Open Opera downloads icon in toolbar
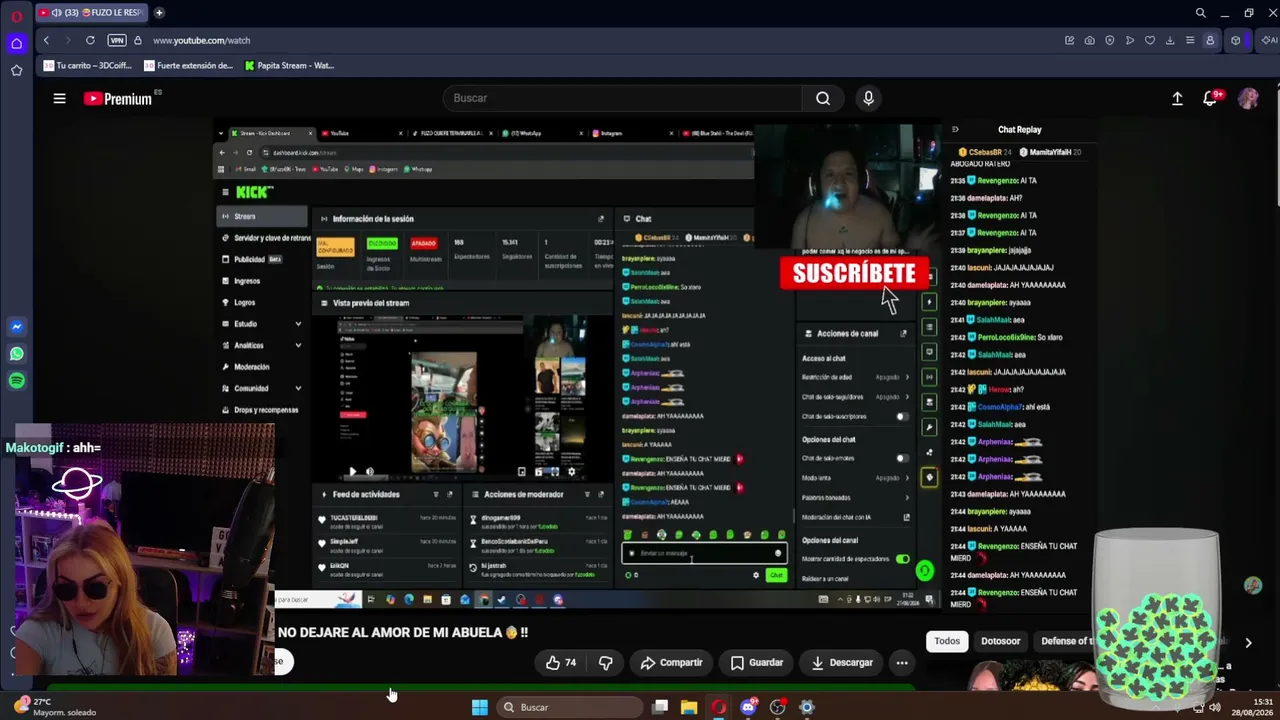1280x720 pixels. click(1169, 40)
